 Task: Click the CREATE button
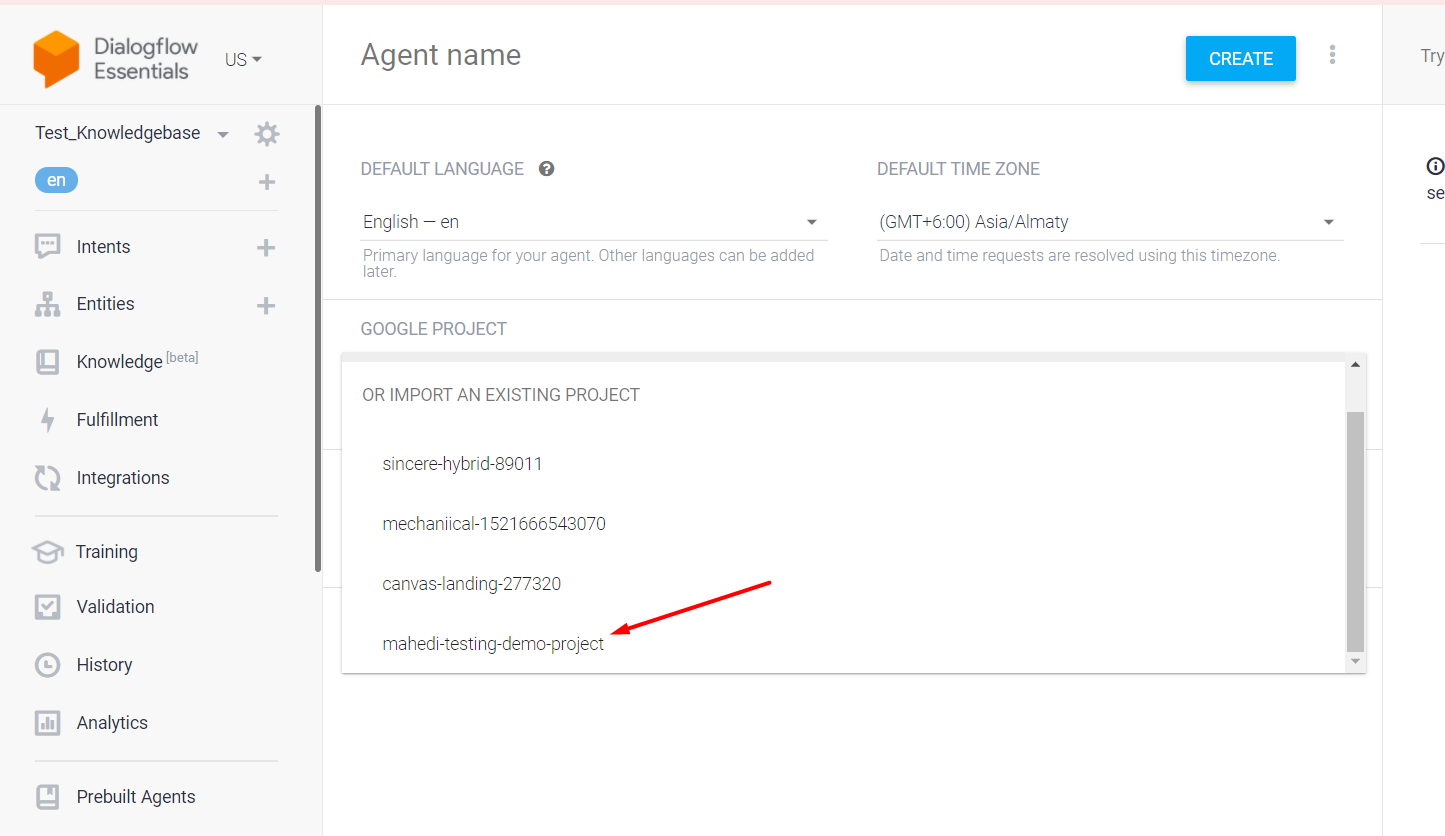[x=1240, y=58]
